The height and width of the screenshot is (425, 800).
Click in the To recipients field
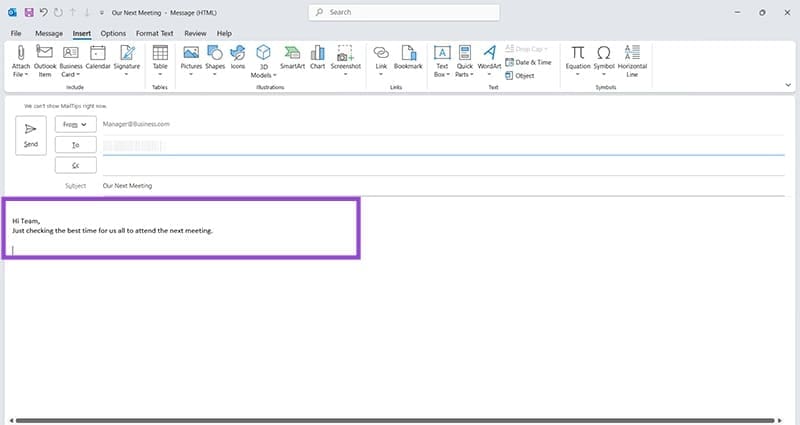(443, 146)
